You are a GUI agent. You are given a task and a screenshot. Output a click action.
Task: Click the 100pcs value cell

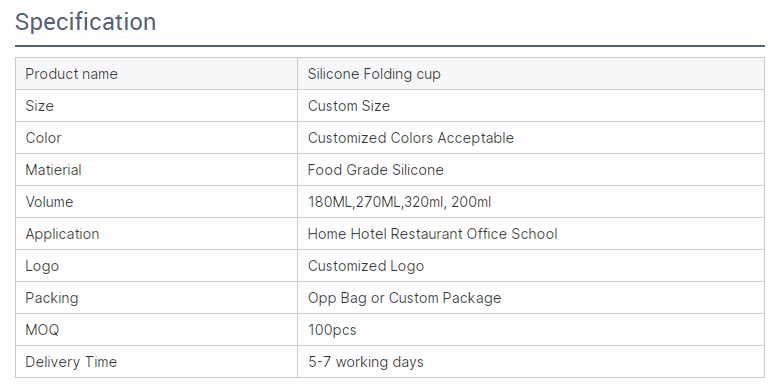click(531, 330)
